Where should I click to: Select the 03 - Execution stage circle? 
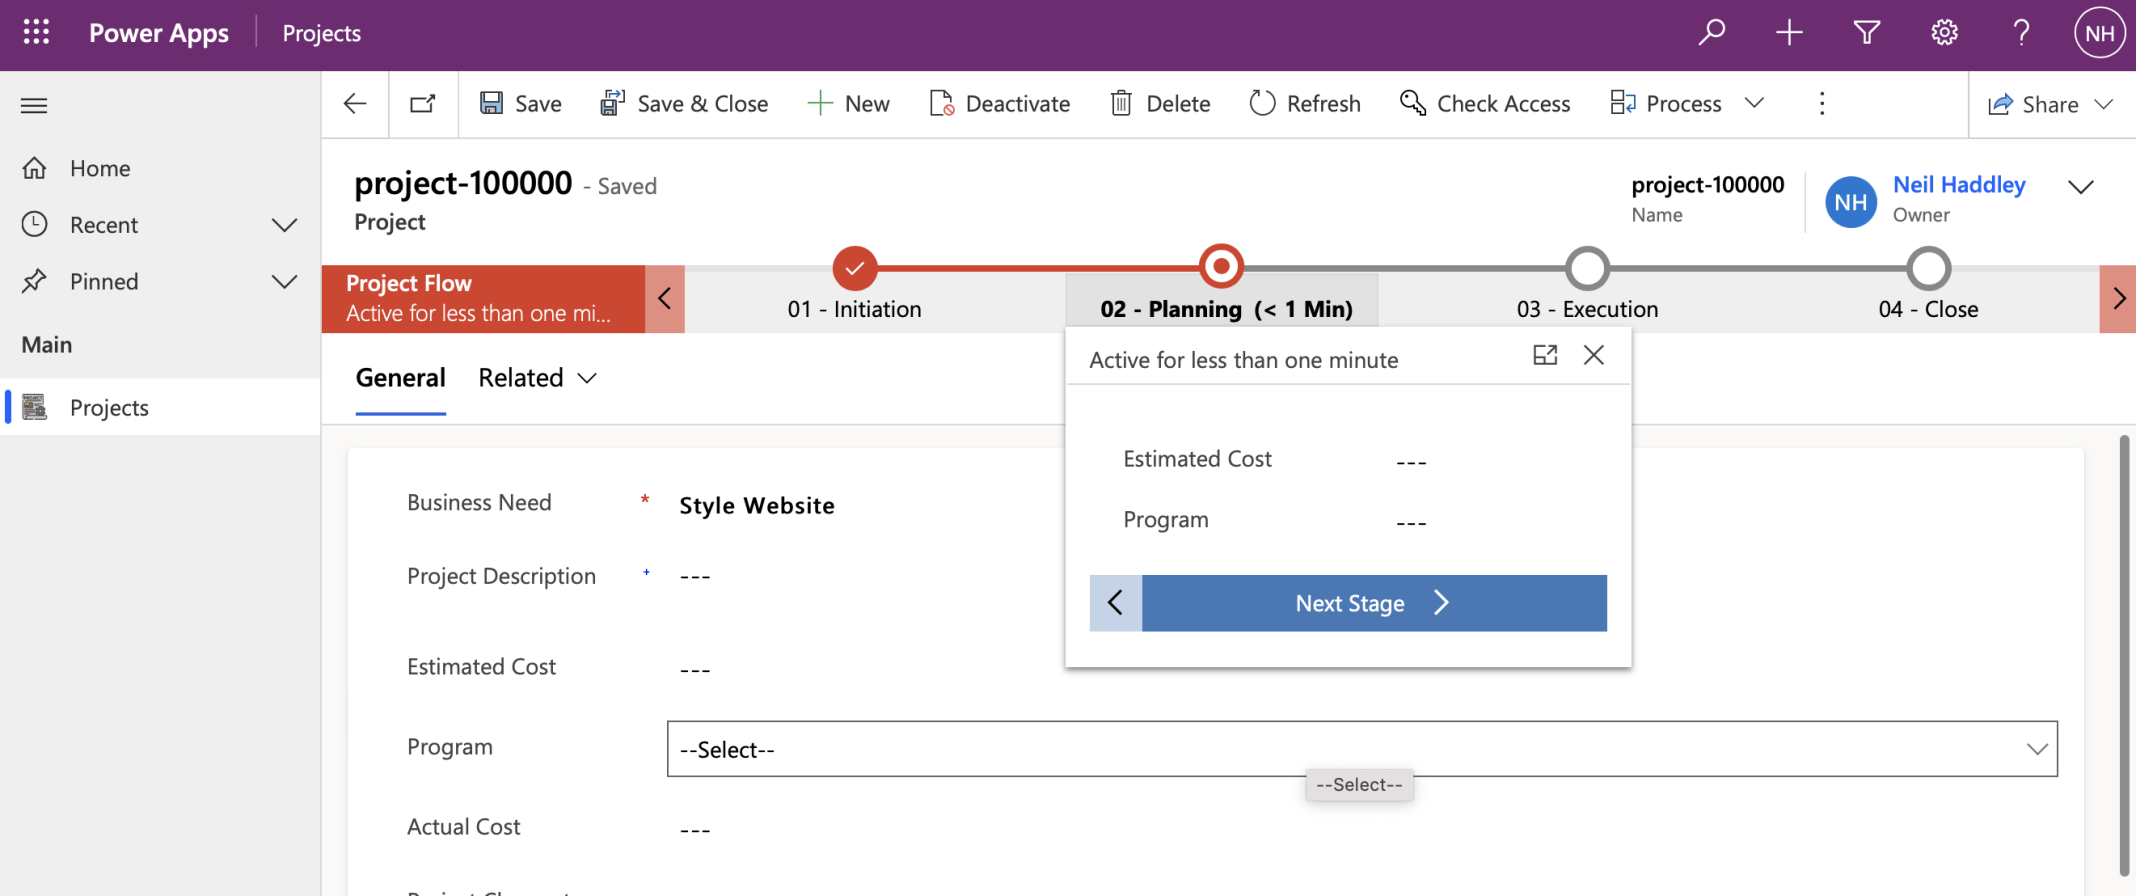[x=1587, y=268]
